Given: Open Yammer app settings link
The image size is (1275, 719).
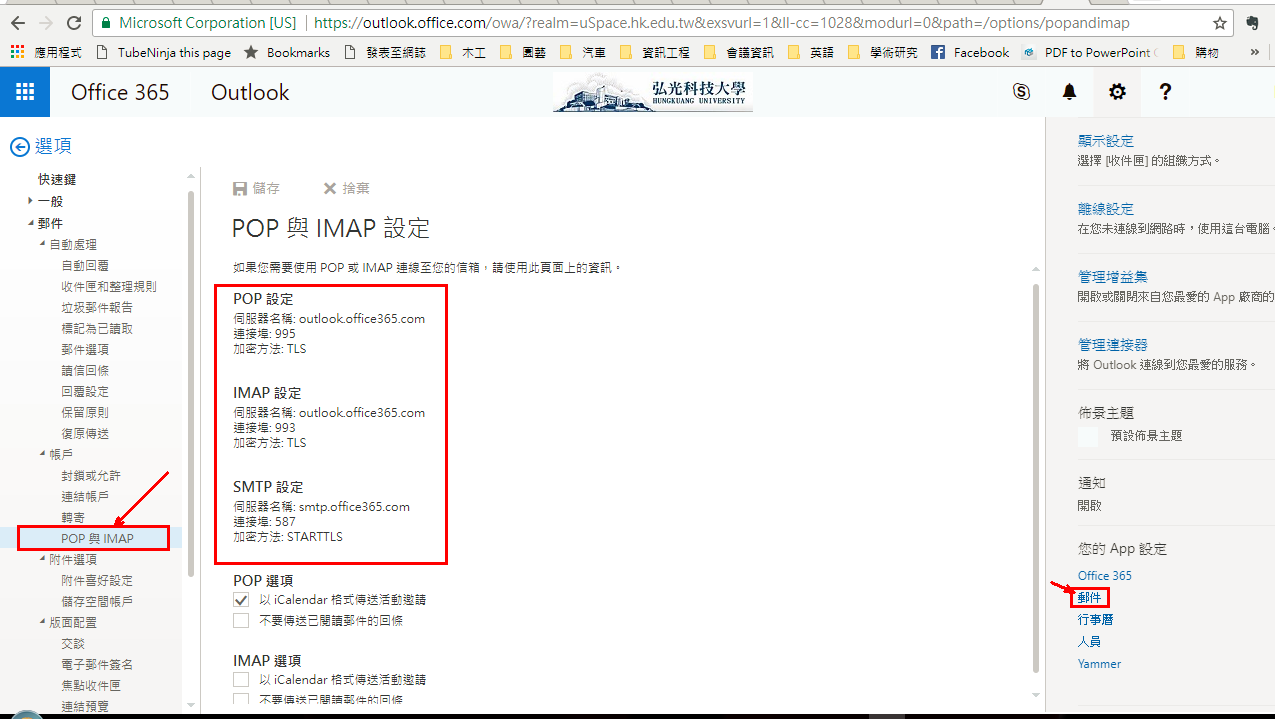Looking at the screenshot, I should coord(1100,664).
